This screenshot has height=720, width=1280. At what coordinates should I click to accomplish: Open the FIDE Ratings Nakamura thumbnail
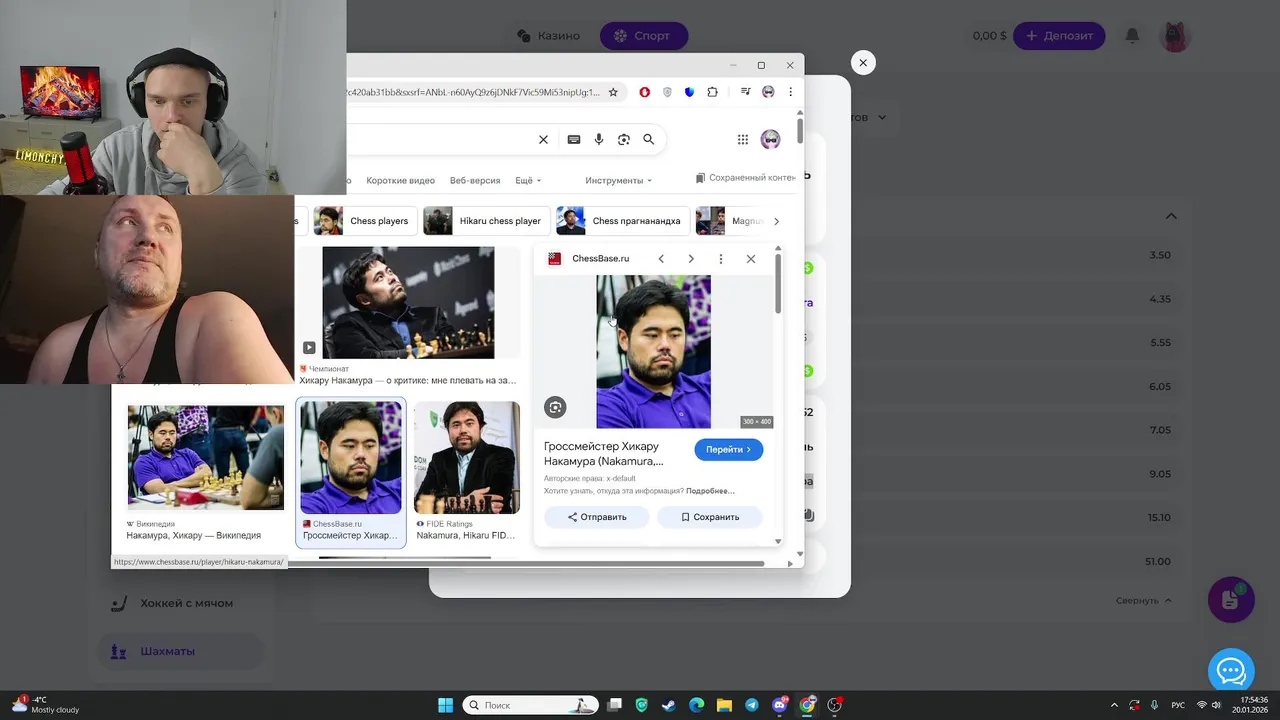coord(467,457)
